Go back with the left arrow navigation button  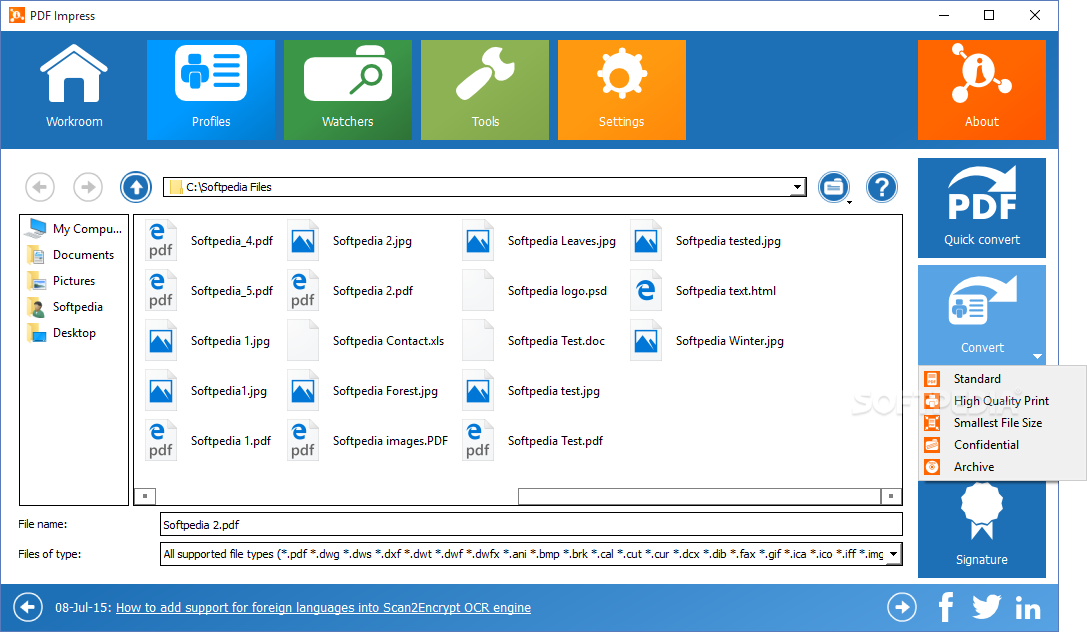(x=40, y=187)
